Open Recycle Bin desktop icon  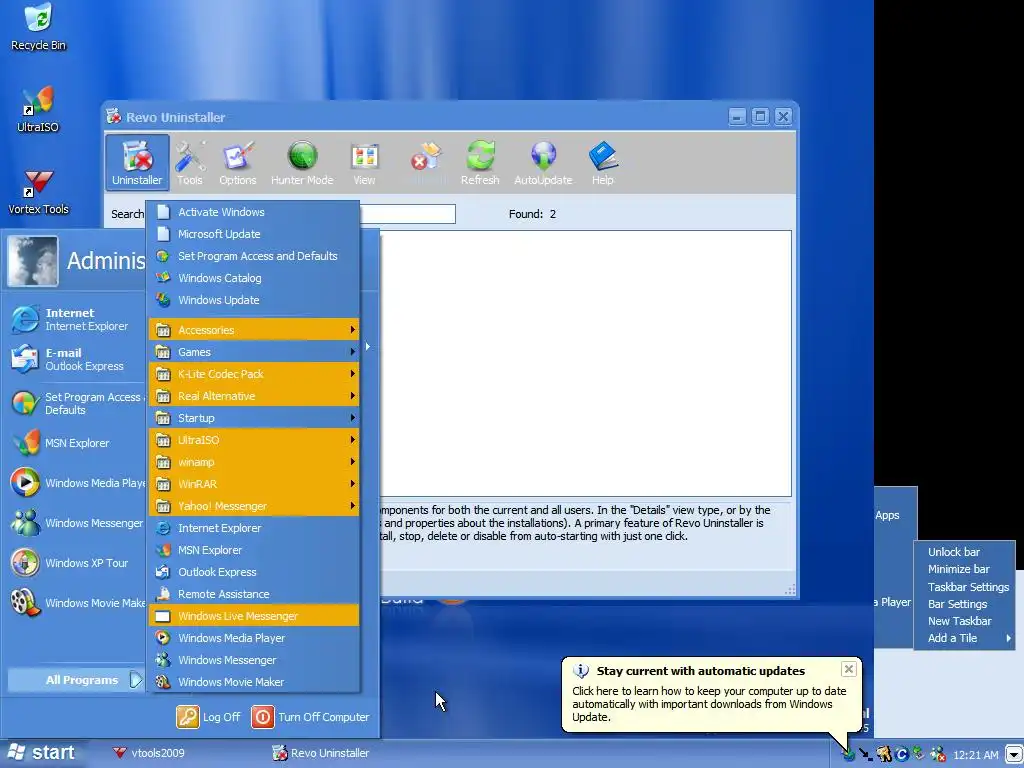[x=39, y=27]
